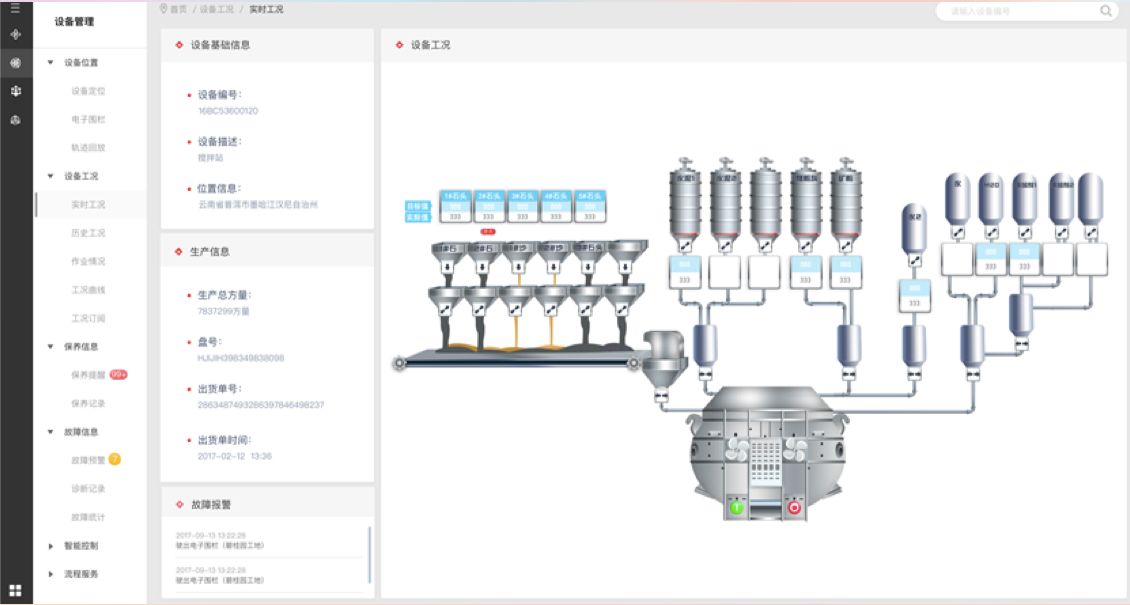This screenshot has width=1130, height=605.
Task: Click the green start button on the mixer
Action: click(x=737, y=507)
